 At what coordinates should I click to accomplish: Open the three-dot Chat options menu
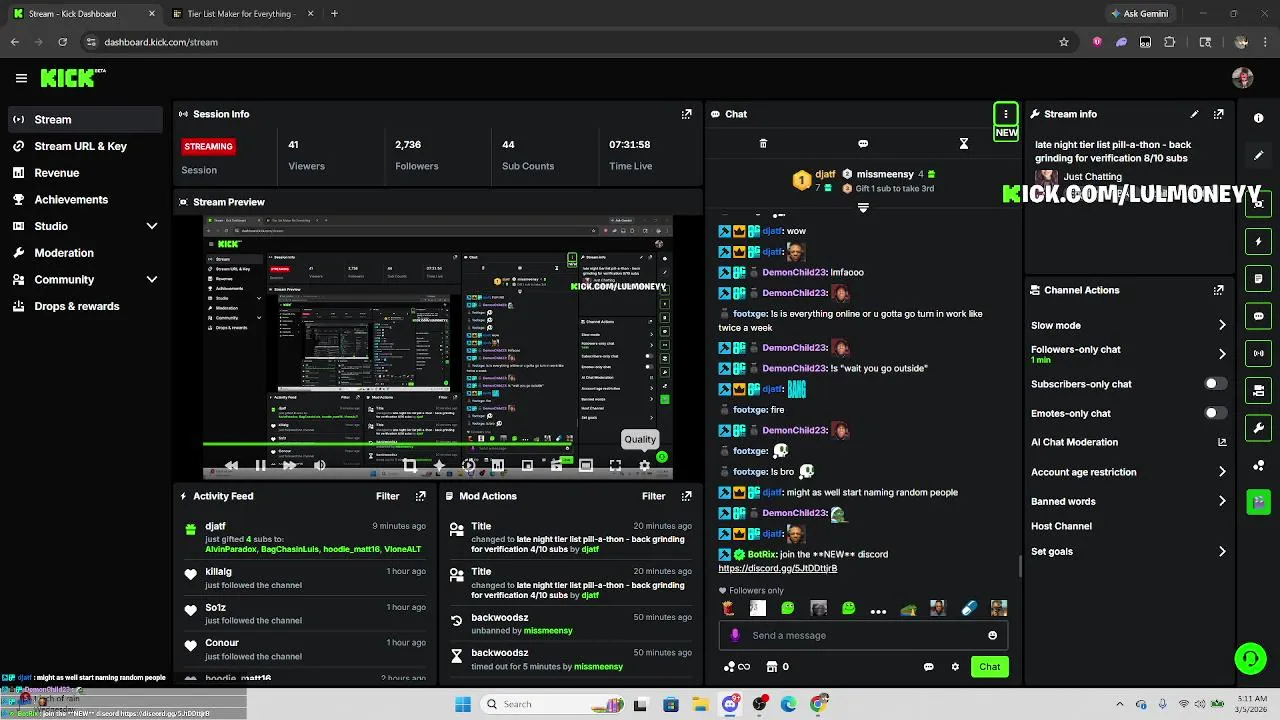point(1006,114)
